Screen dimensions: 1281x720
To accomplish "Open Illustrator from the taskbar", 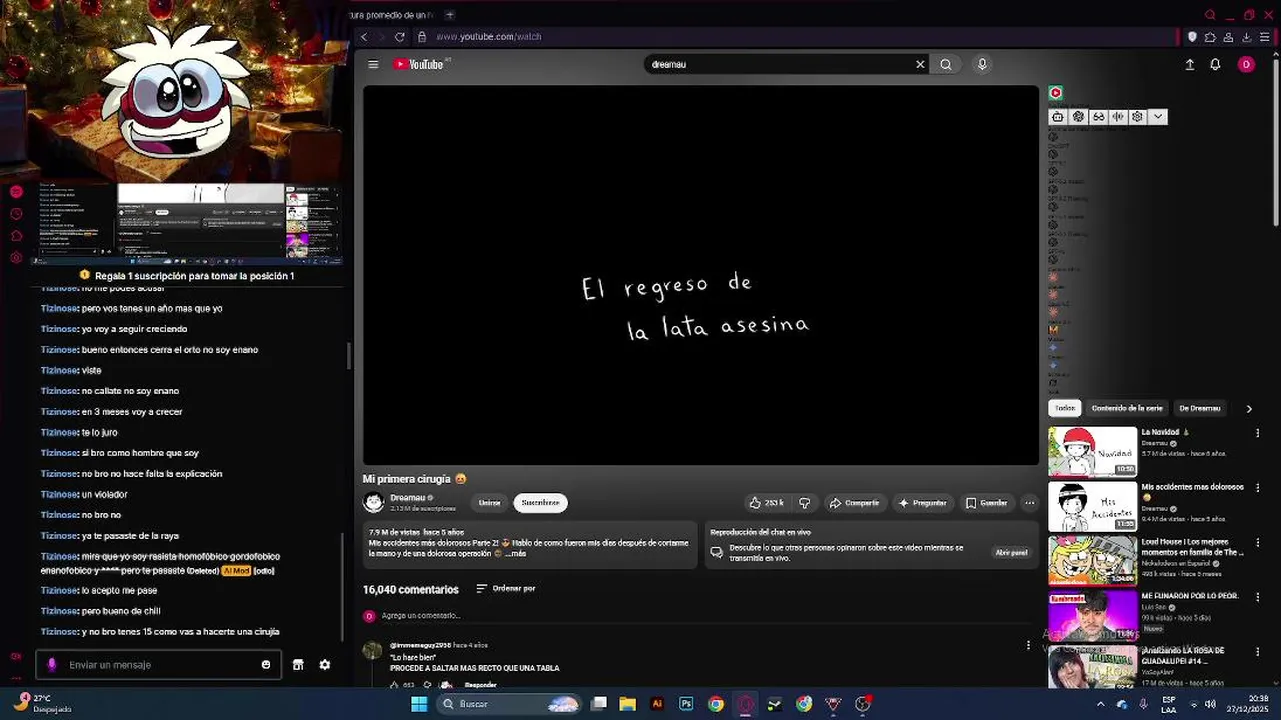I will (x=657, y=704).
